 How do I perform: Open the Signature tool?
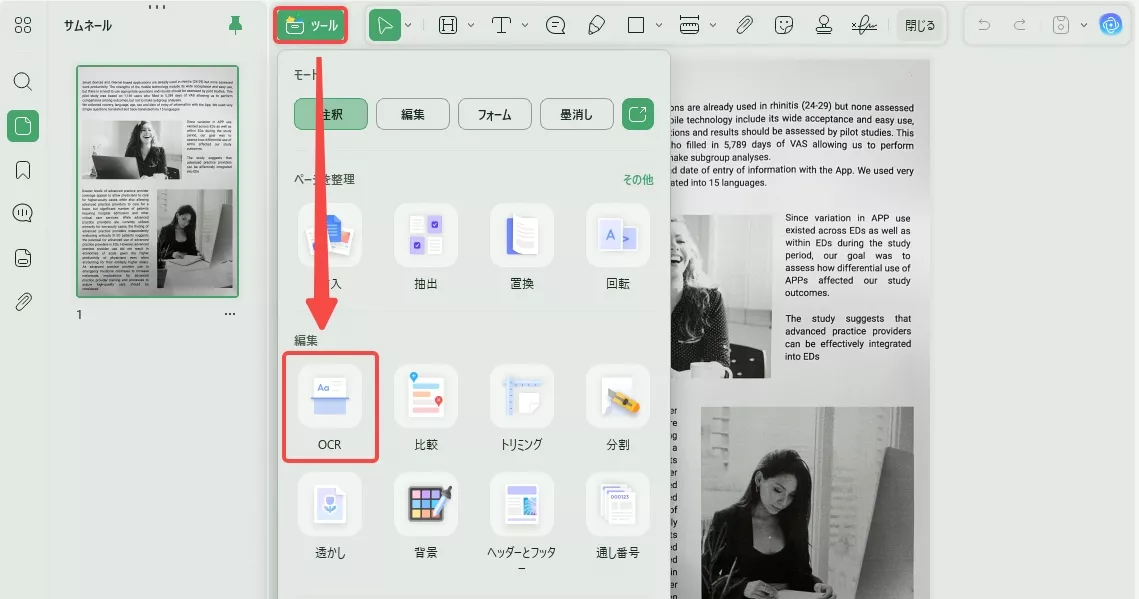click(x=864, y=24)
